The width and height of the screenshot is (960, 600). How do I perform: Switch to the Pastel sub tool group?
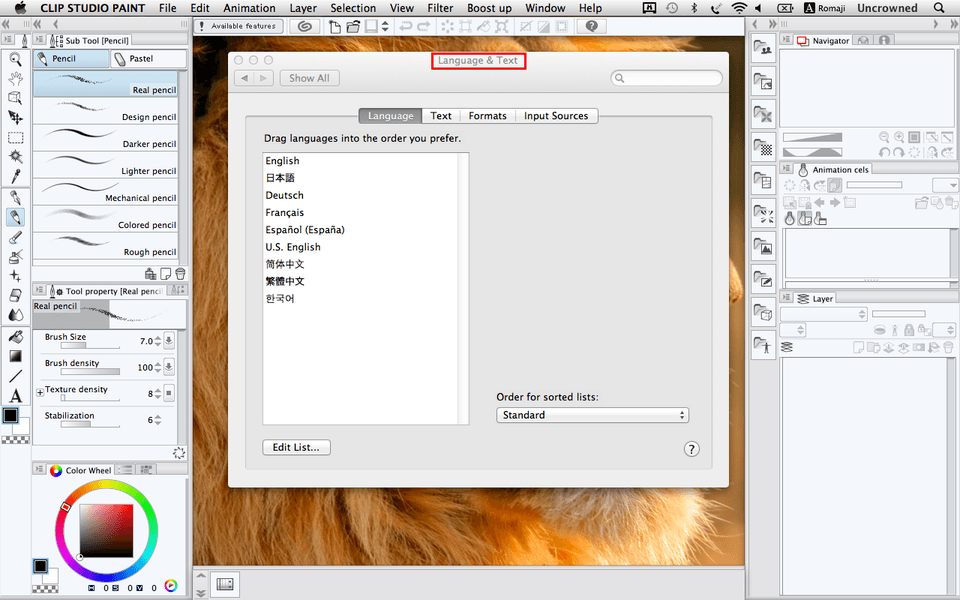[x=148, y=59]
